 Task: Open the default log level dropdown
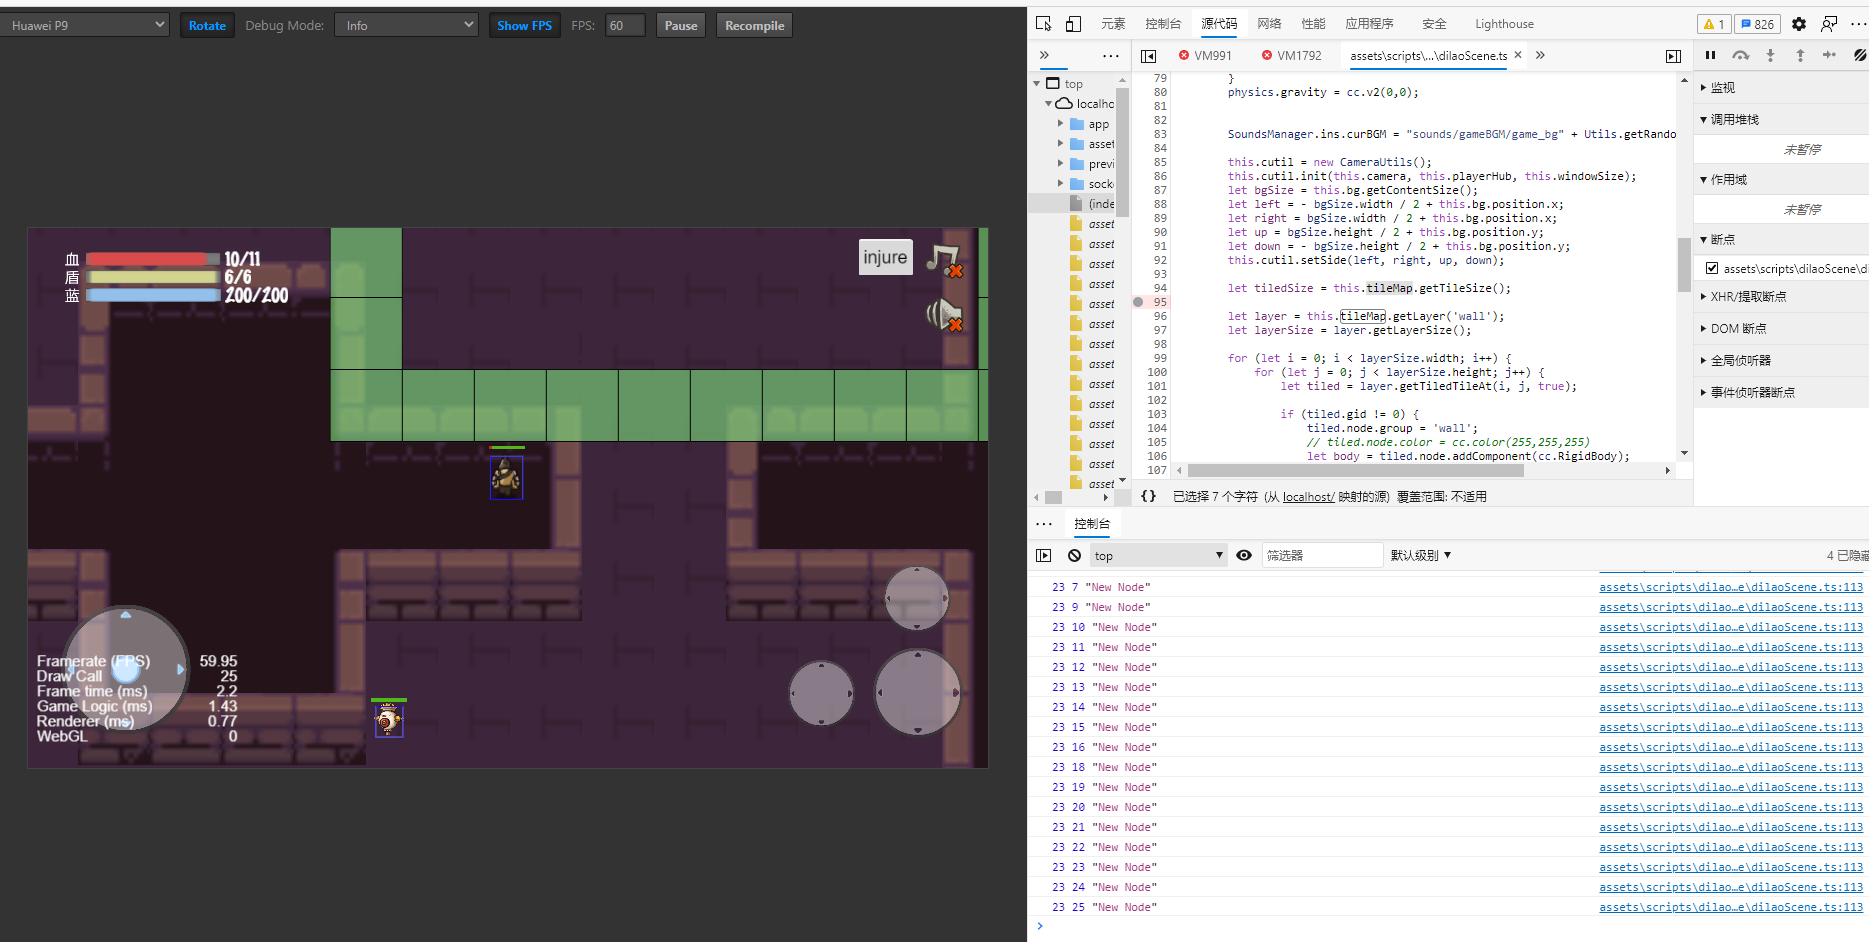[1420, 555]
